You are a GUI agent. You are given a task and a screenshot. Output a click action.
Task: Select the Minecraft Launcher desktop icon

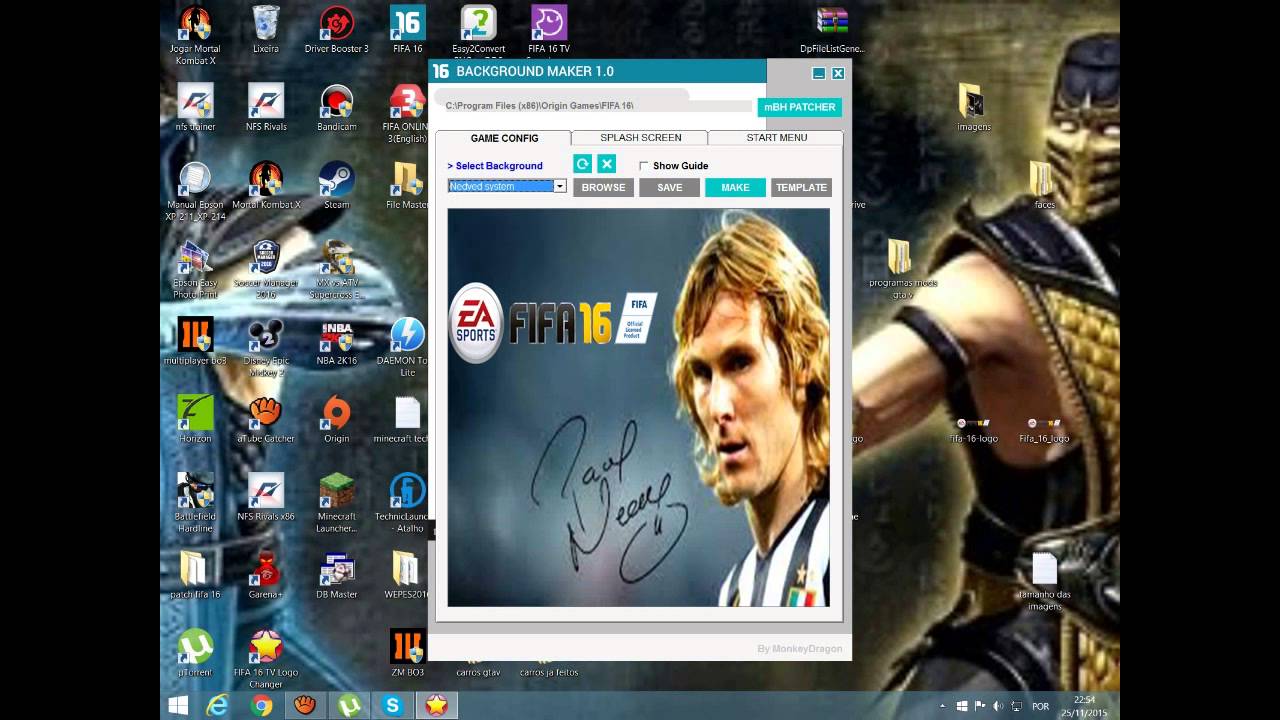tap(337, 502)
